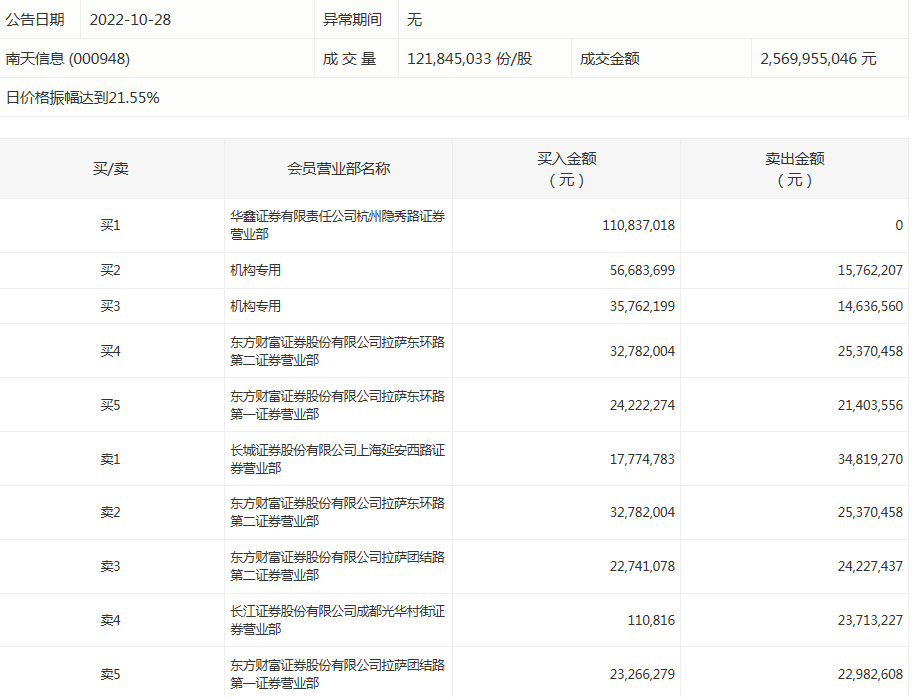912x697 pixels.
Task: Click the volume value 121,845,033 份/股
Action: pyautogui.click(x=470, y=59)
